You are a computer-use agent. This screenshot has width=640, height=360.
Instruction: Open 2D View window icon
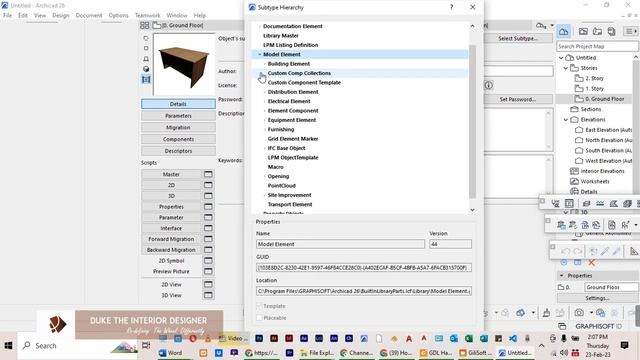tap(208, 284)
